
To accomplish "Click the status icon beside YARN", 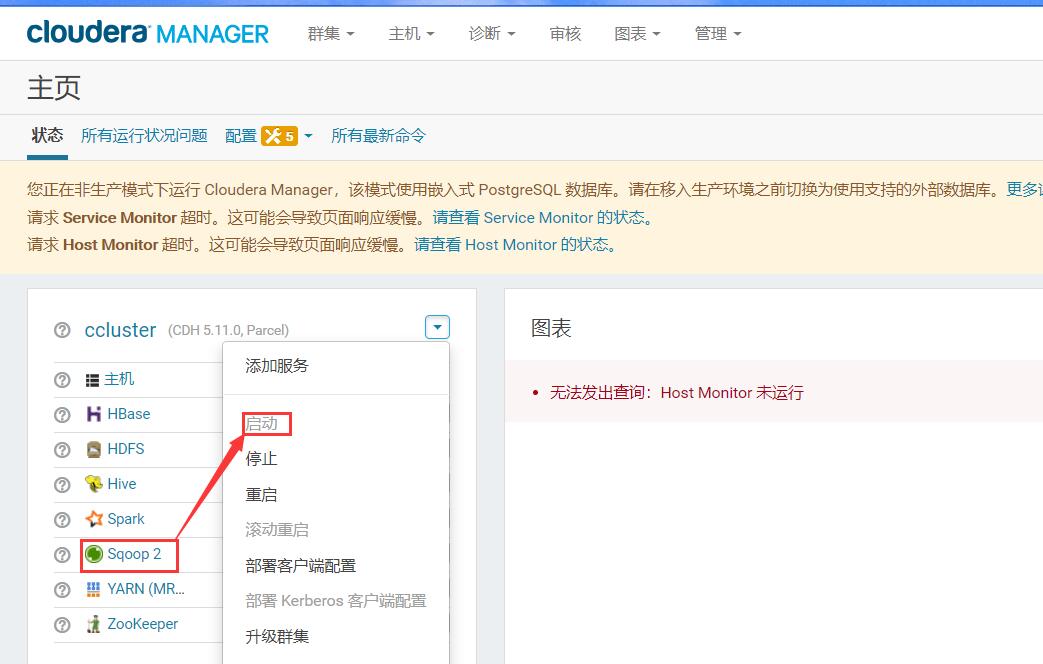I will click(62, 589).
